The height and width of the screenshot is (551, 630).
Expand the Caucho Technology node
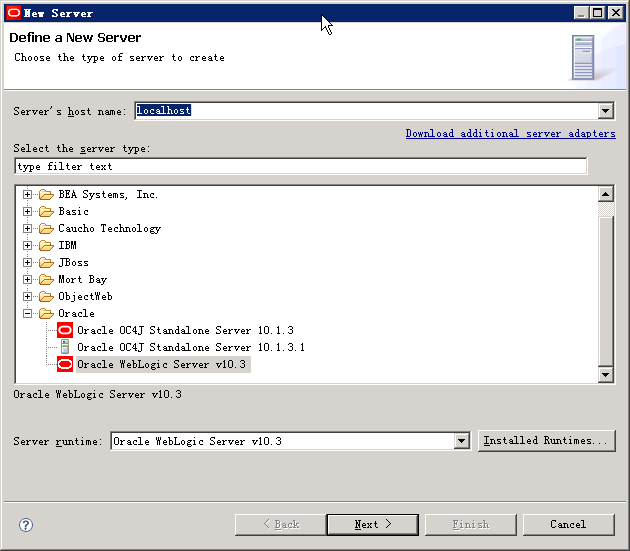[27, 229]
